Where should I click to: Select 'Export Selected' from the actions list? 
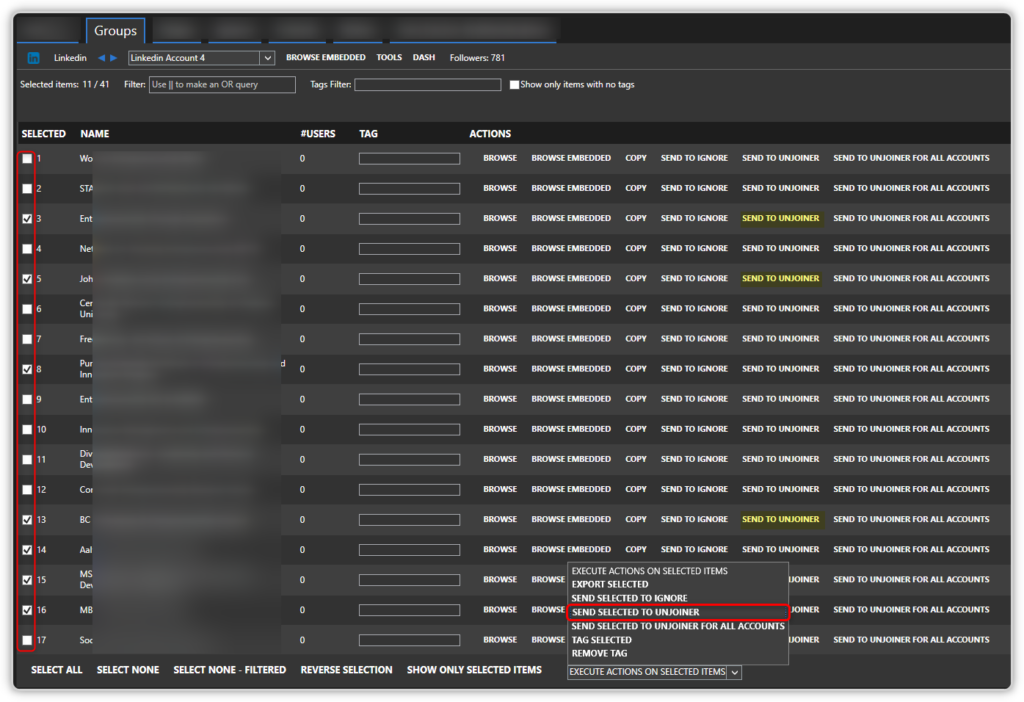610,584
